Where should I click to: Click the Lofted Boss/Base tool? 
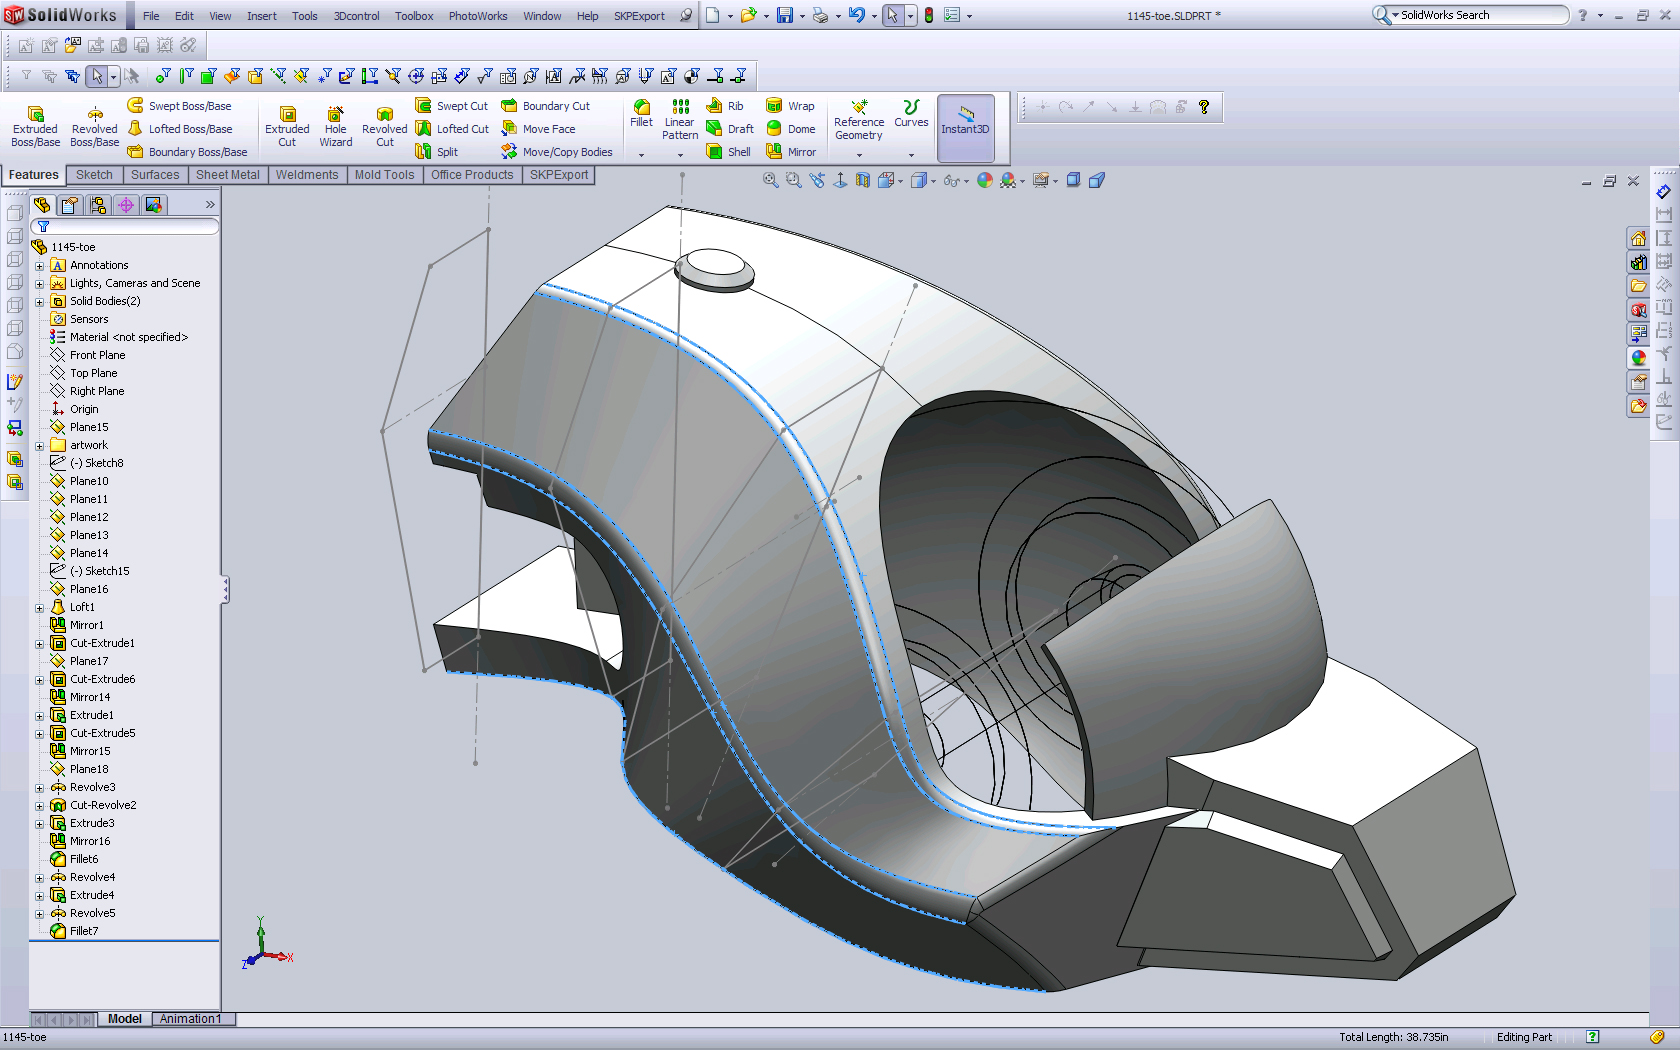[x=180, y=129]
